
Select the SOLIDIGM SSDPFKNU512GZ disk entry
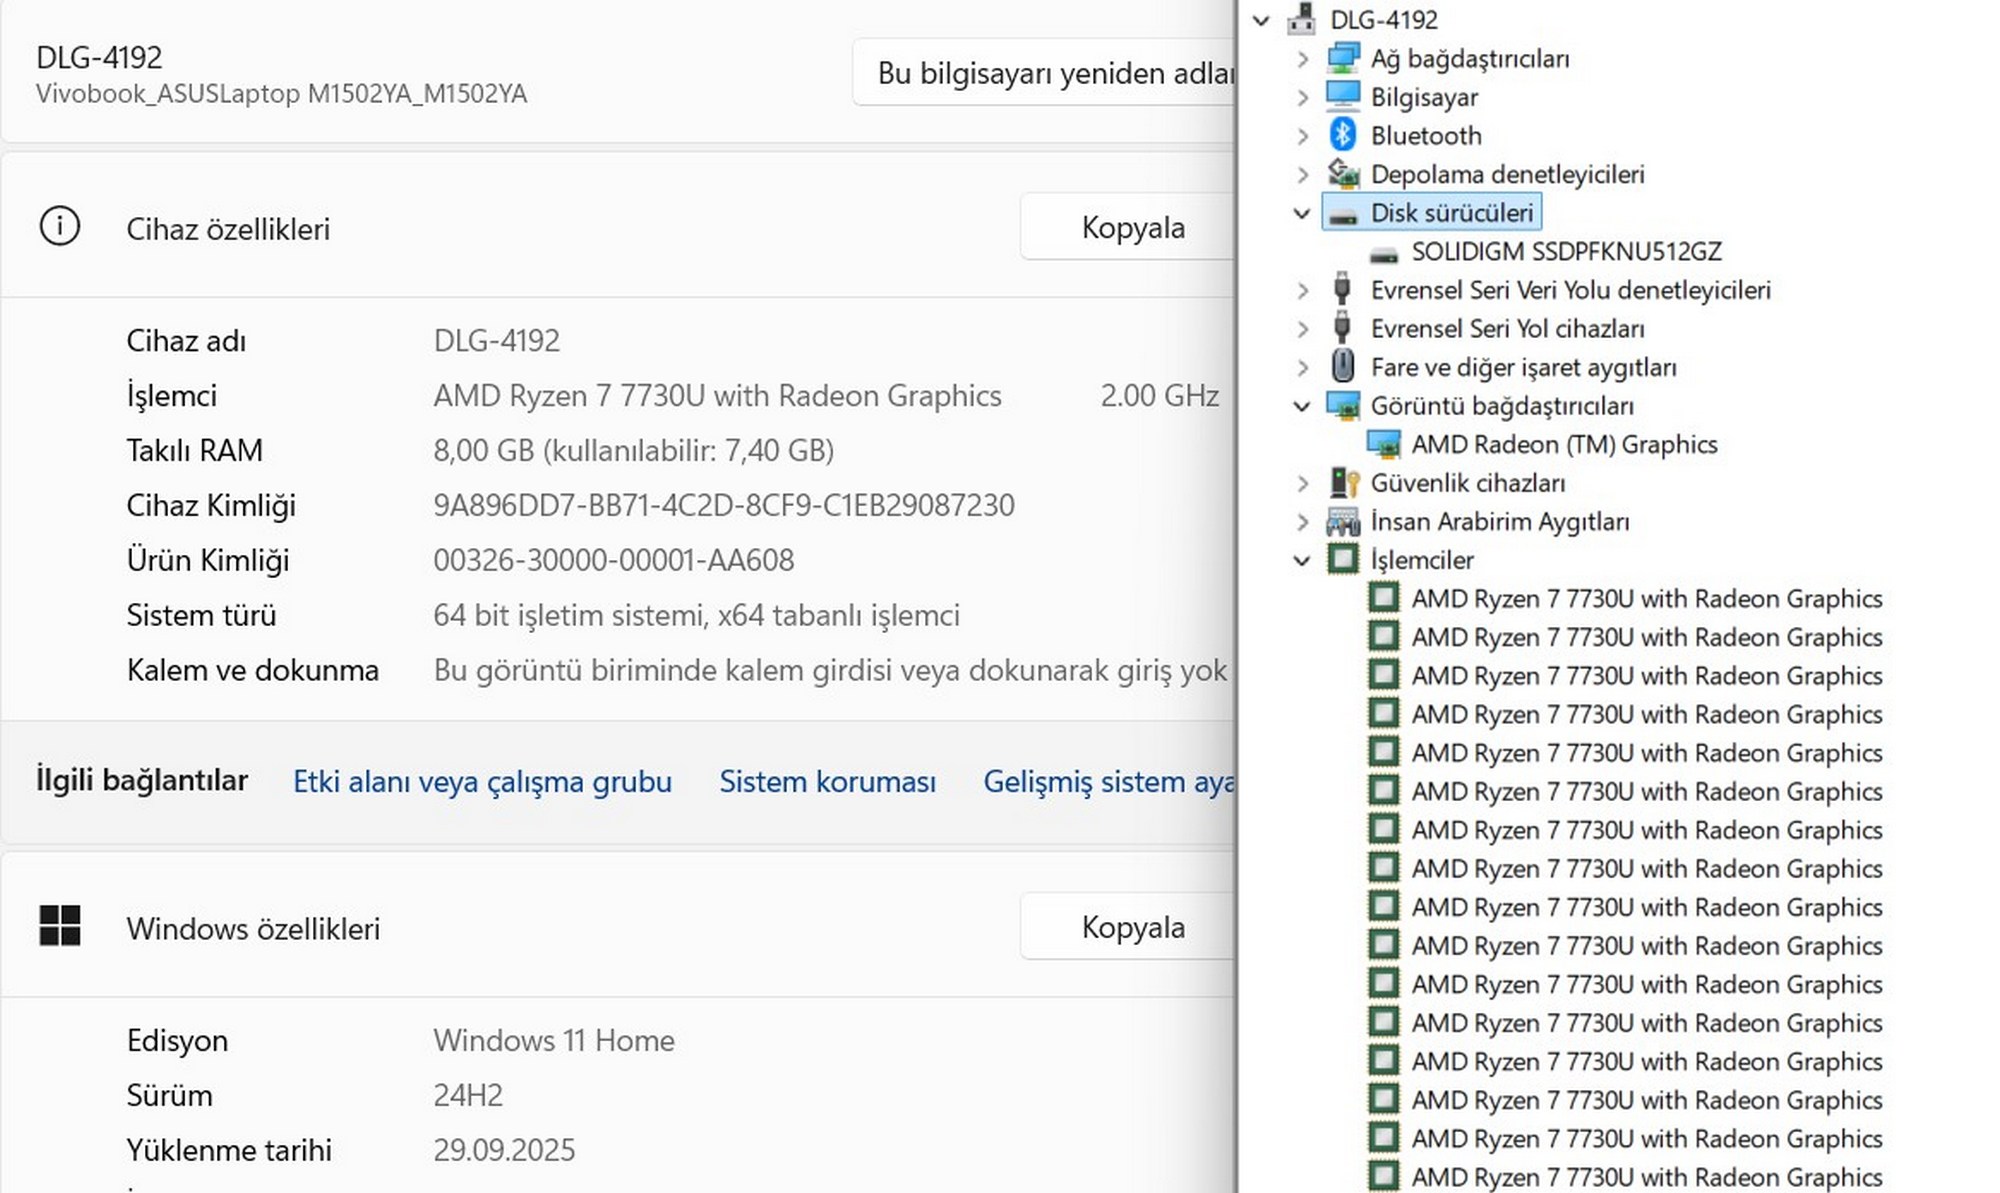click(1565, 252)
